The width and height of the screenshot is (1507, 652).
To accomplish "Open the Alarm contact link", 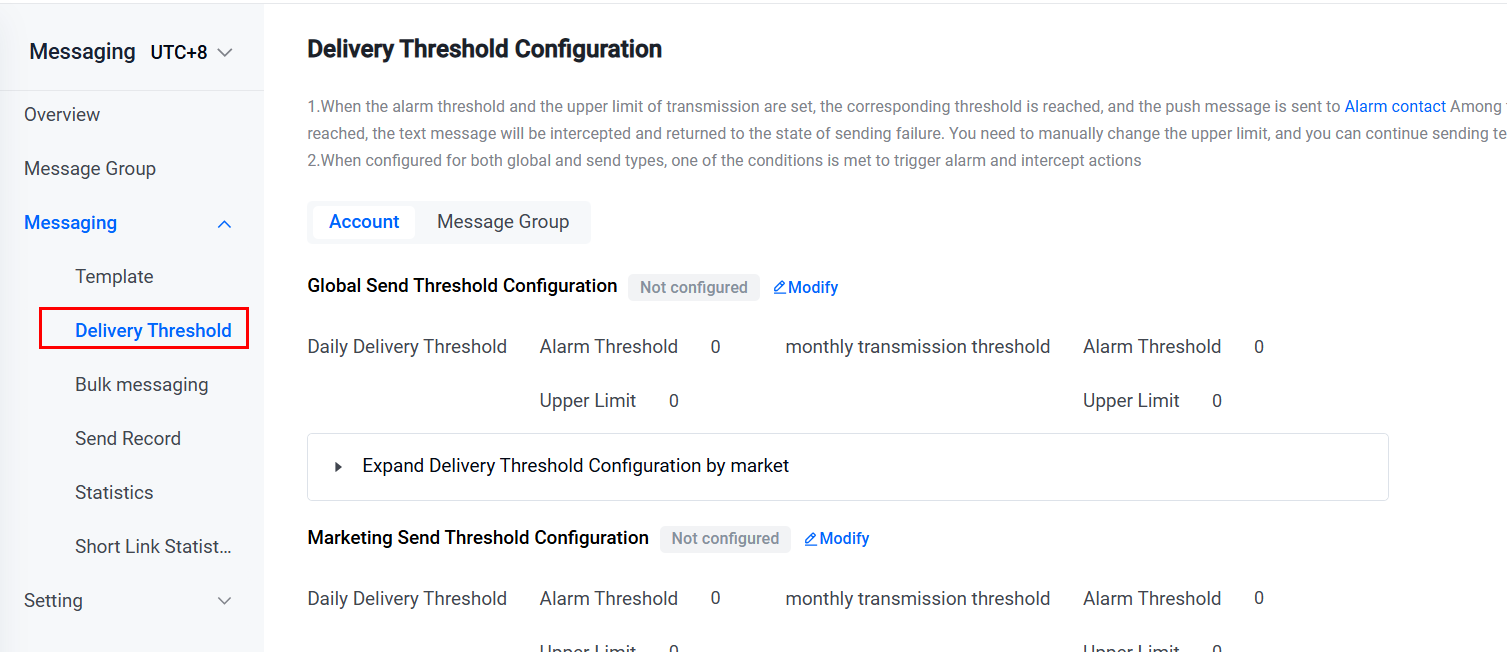I will [1395, 106].
